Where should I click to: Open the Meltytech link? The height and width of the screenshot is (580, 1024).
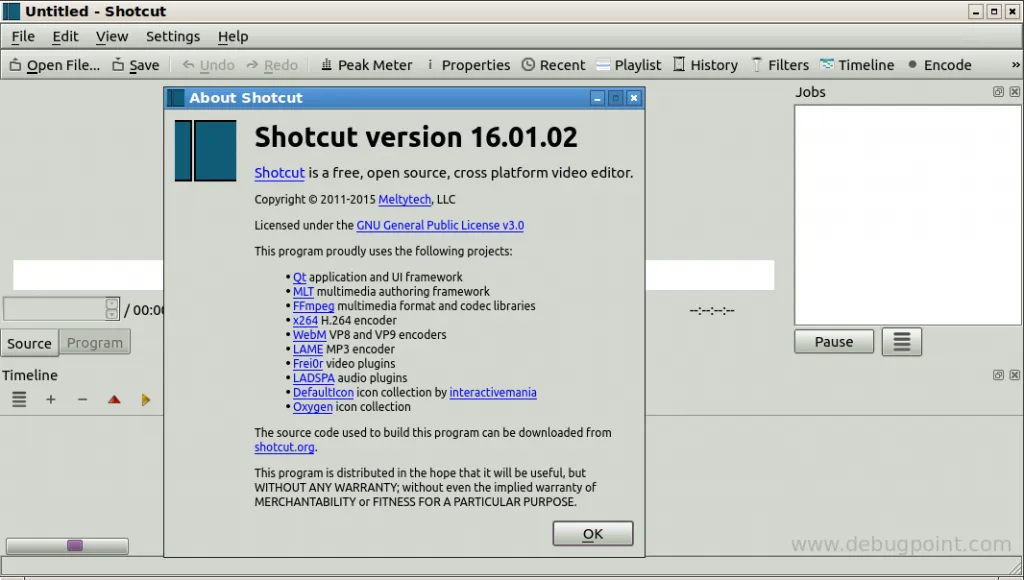coord(405,199)
